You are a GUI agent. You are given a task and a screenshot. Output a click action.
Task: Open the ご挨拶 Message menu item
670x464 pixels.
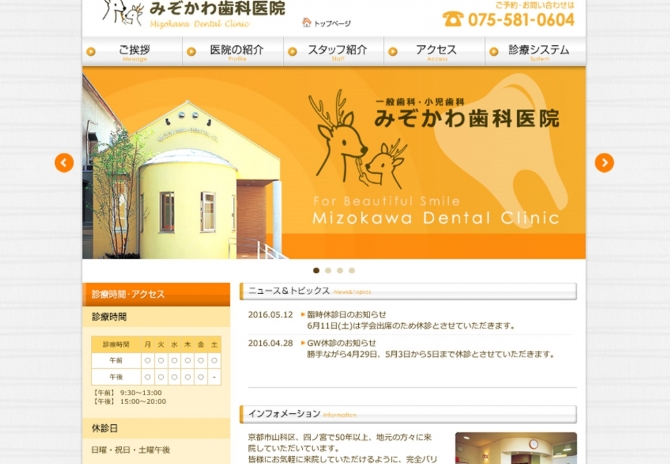132,51
